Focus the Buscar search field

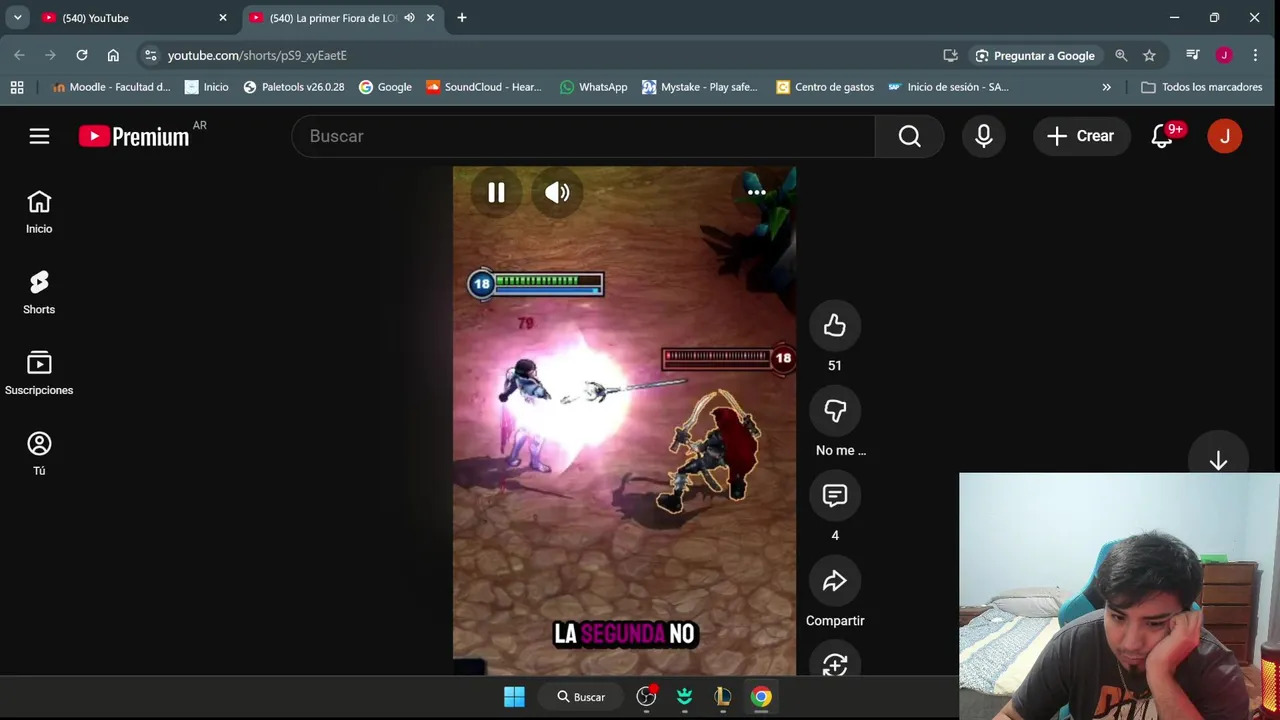coord(583,136)
